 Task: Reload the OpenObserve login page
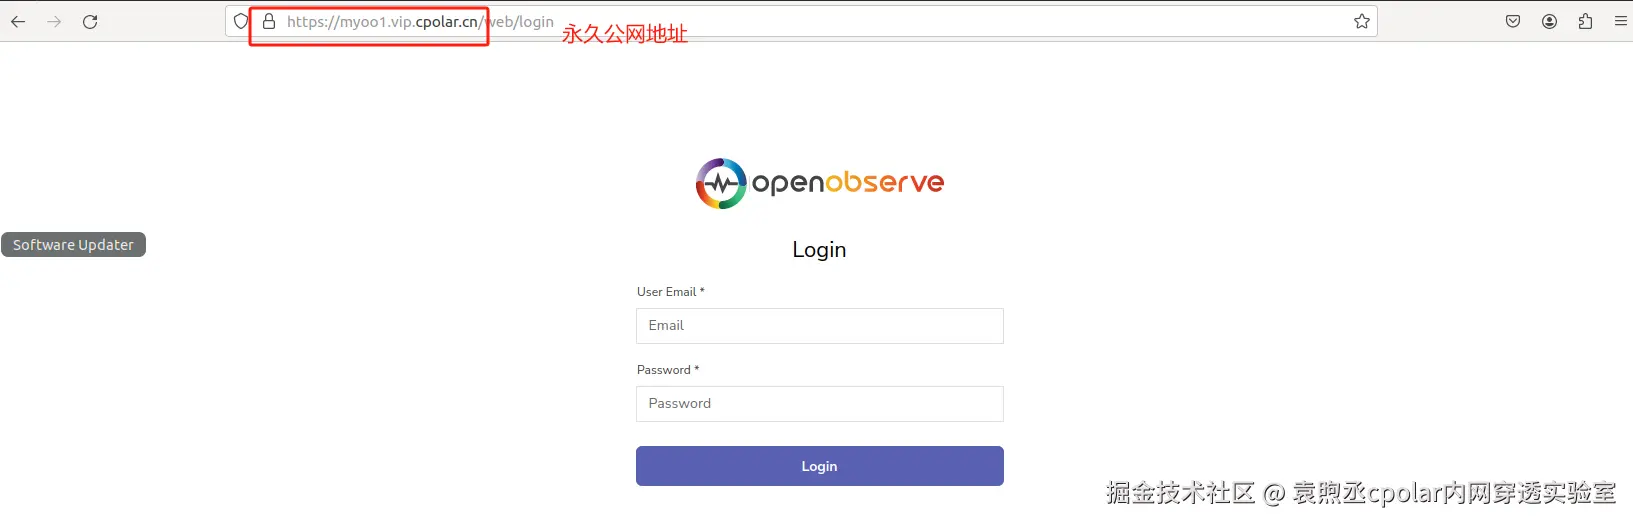pyautogui.click(x=90, y=21)
